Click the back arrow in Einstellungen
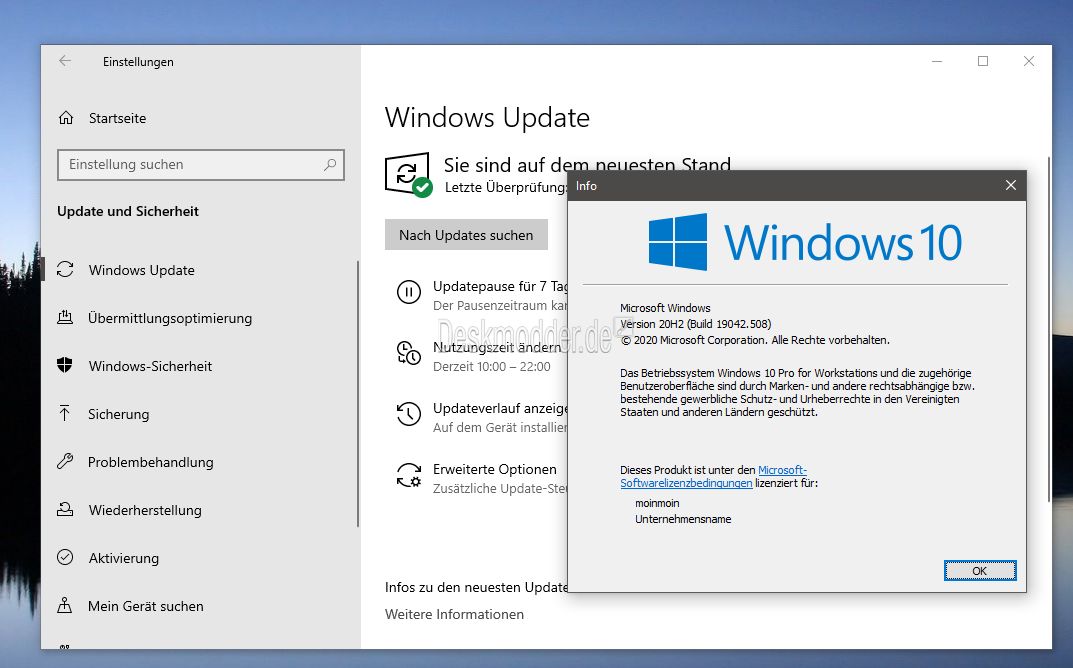Screen dimensions: 1073x668 tap(65, 62)
